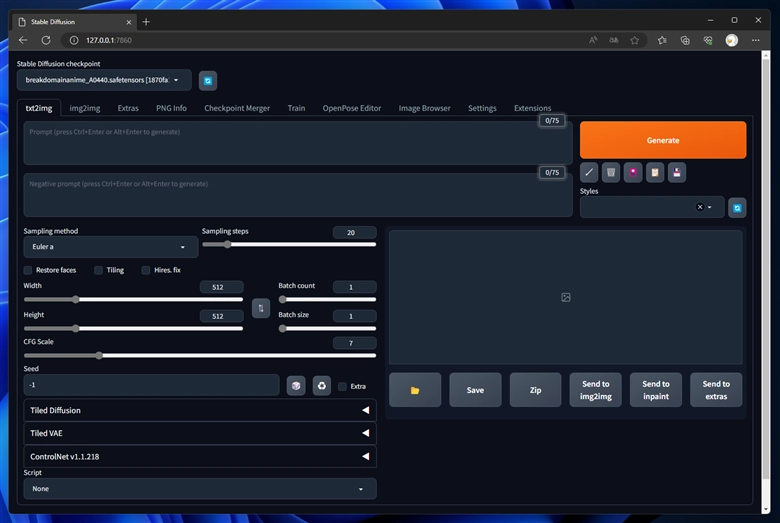Screen dimensions: 780x523
Task: Click into the Negative prompt box
Action: (298, 195)
